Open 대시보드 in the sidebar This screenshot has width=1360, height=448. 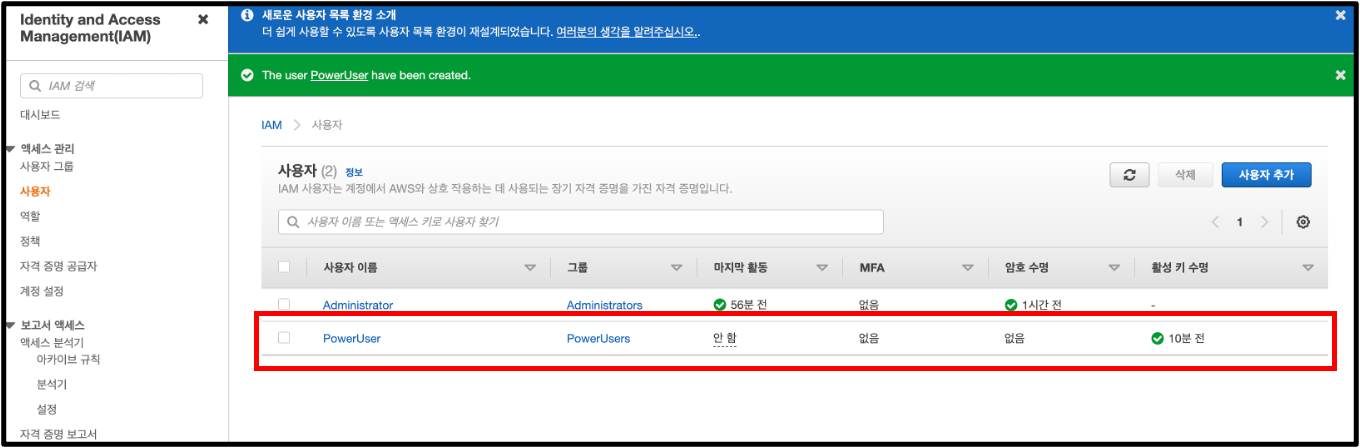pos(41,115)
